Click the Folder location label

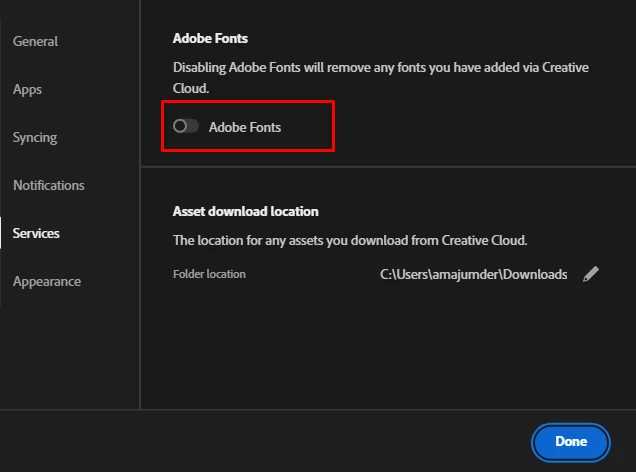[x=209, y=274]
